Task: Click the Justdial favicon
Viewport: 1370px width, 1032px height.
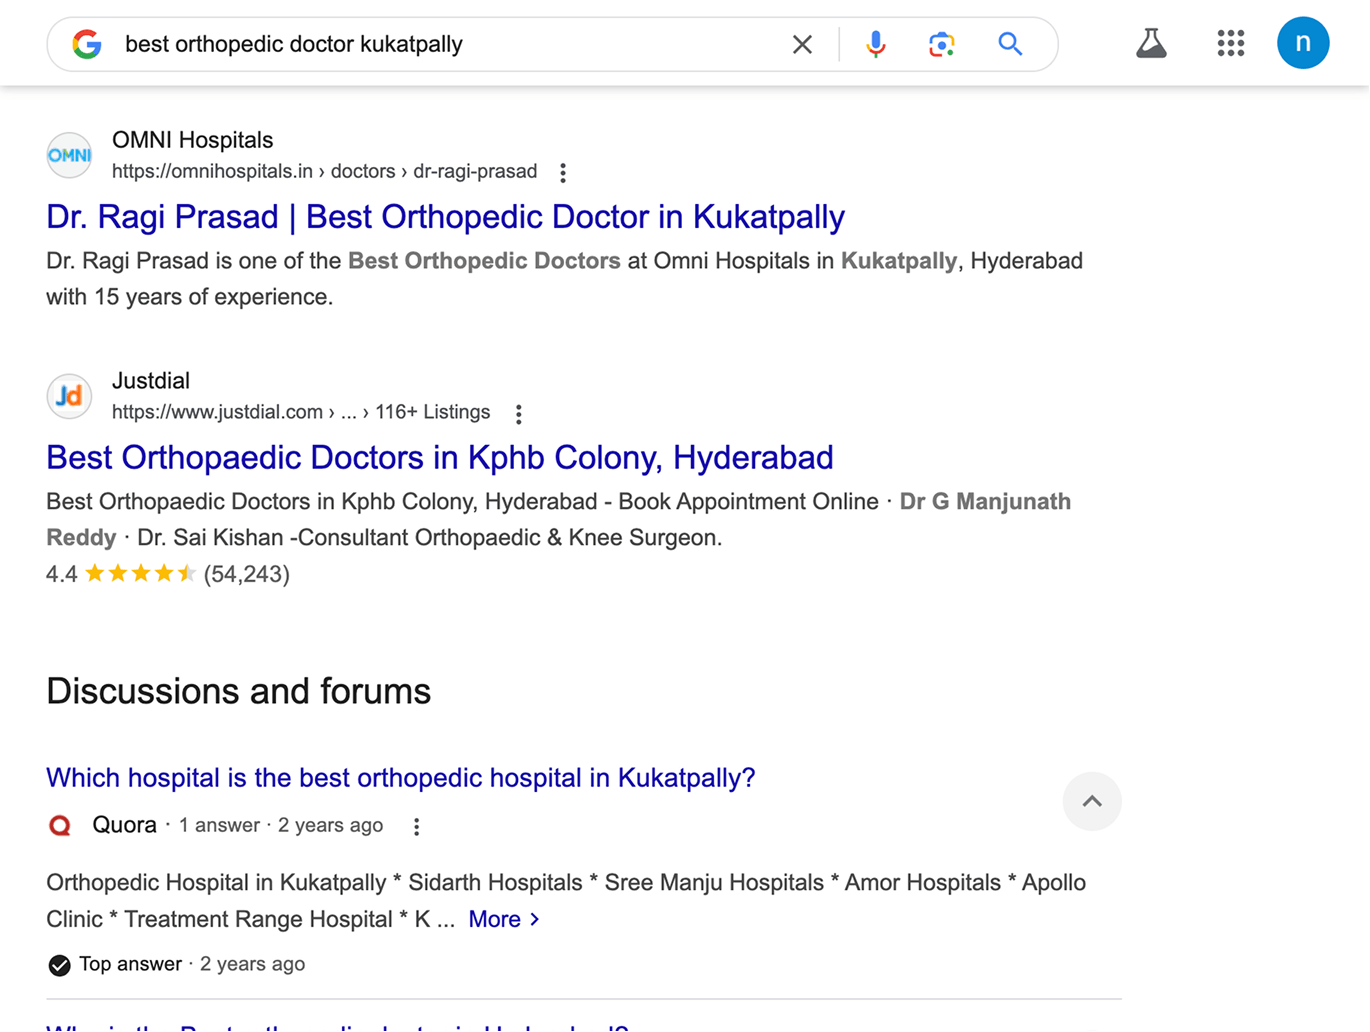Action: [69, 396]
